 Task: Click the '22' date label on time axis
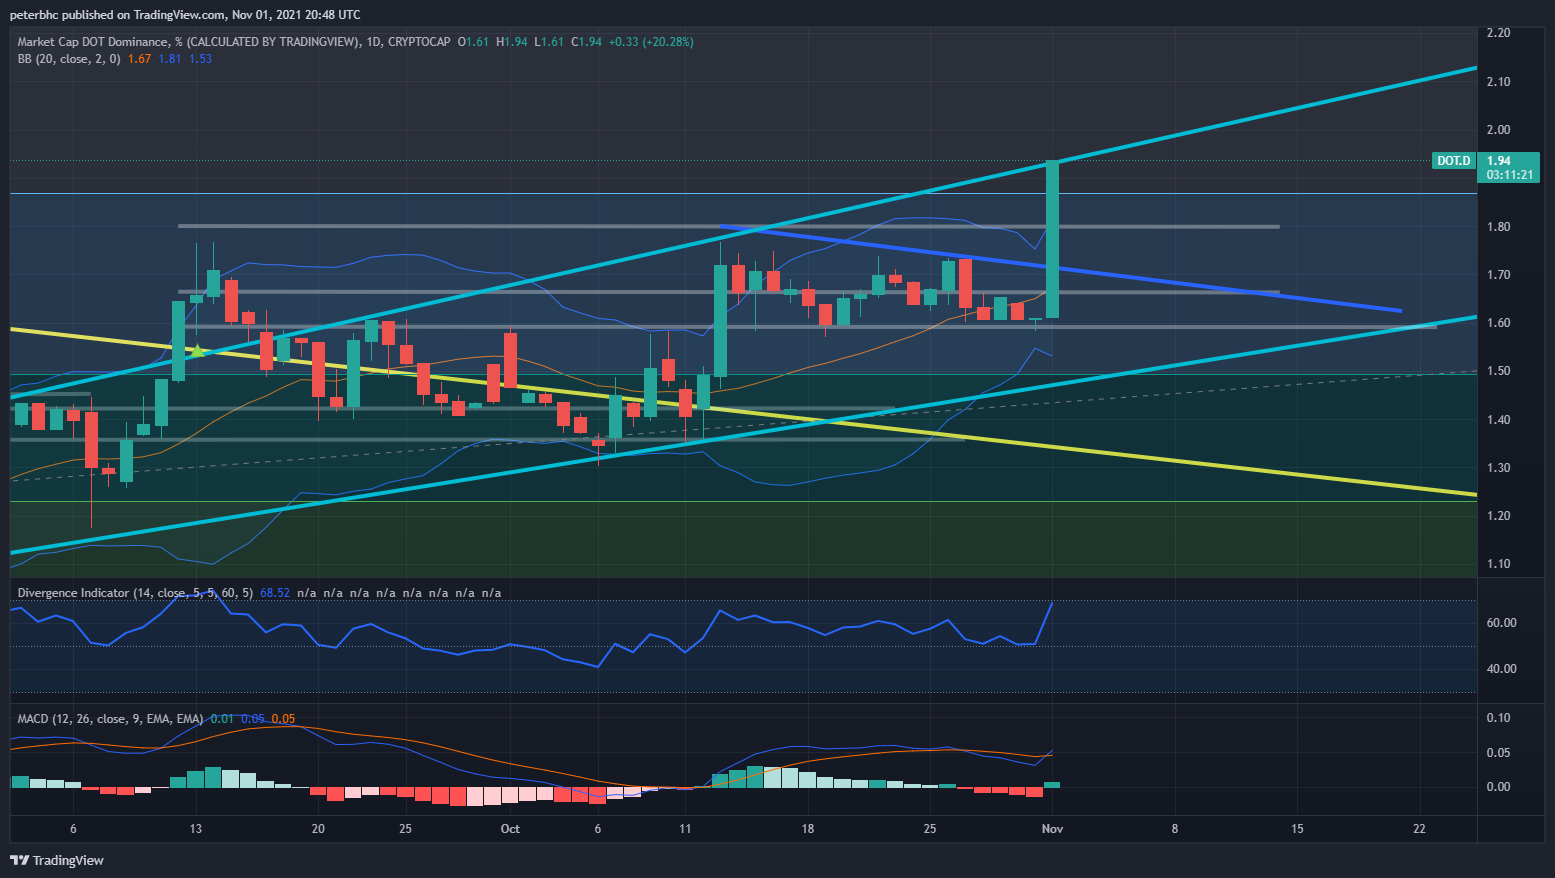tap(1419, 829)
